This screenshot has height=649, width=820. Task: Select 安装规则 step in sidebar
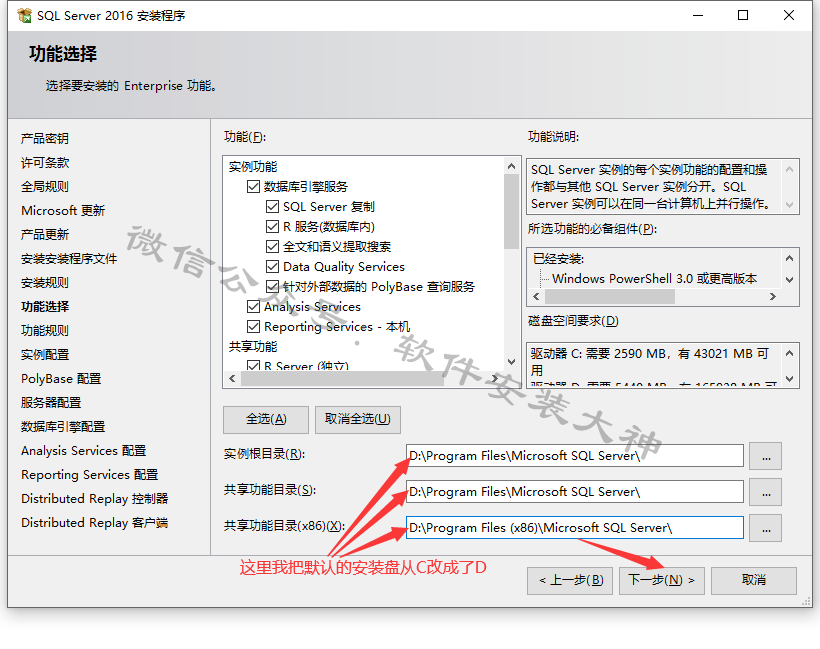coord(45,283)
